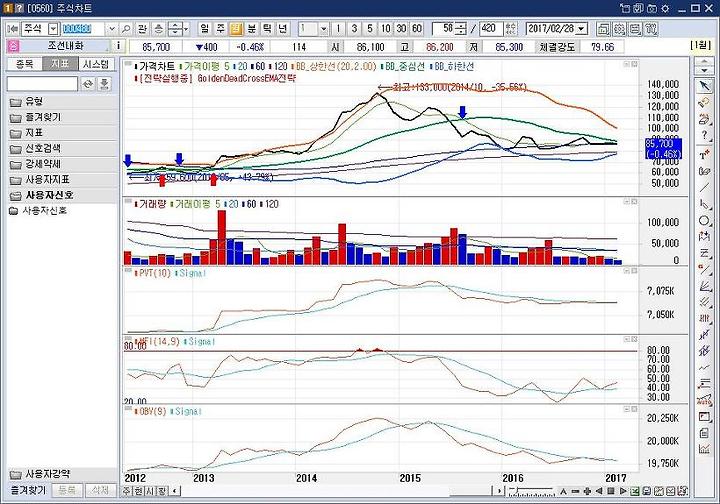Click the first window-layout icon right of date
The height and width of the screenshot is (504, 720).
(603, 29)
